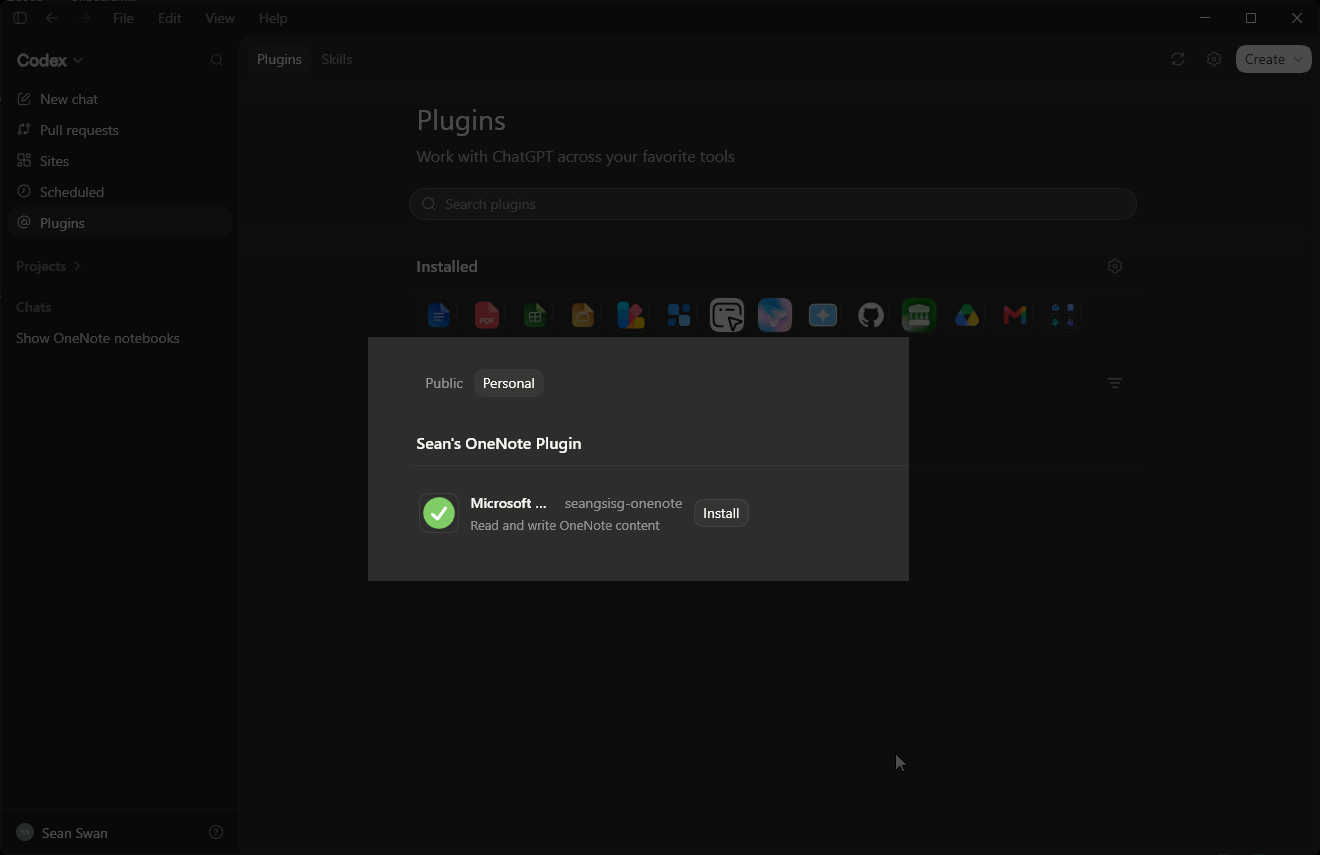Viewport: 1320px width, 855px height.
Task: Open Pull requests in sidebar
Action: 120,130
